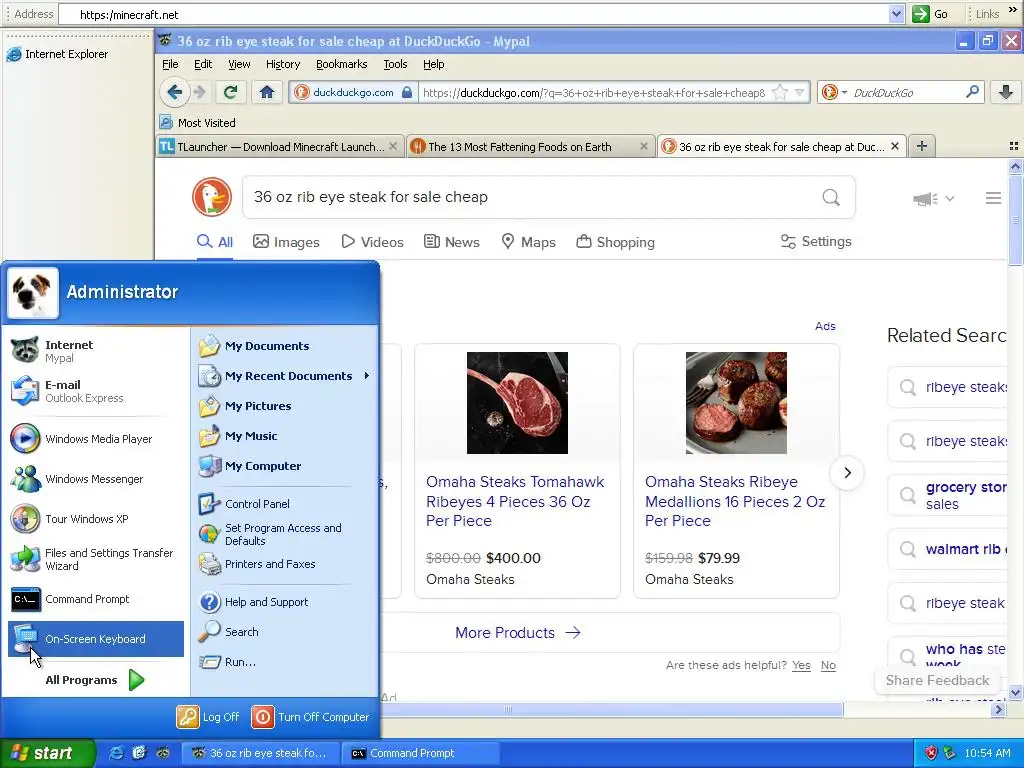
Task: Open DuckDuckGo Settings
Action: (816, 242)
